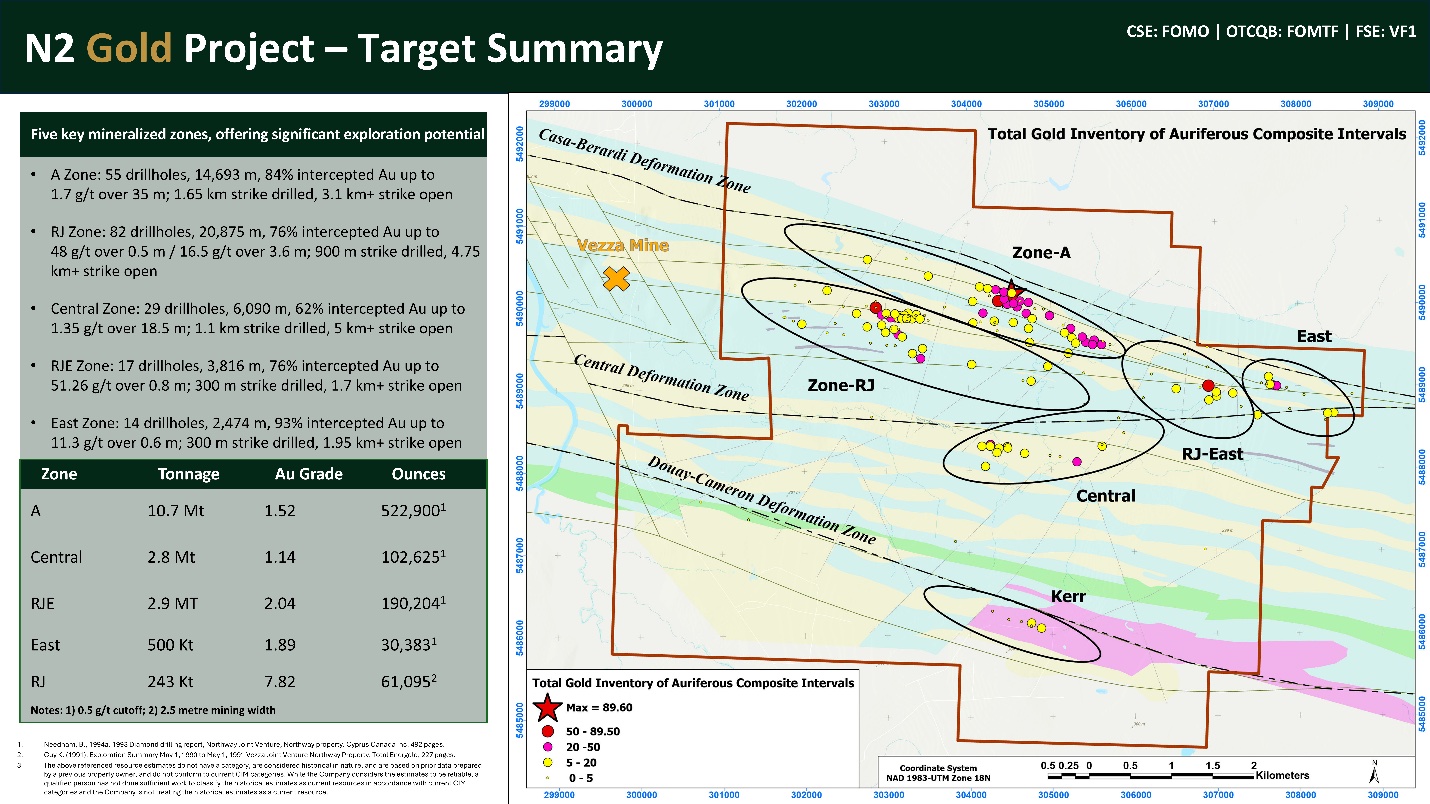Expand the Total Gold Inventory legend box
This screenshot has height=804, width=1430.
[x=695, y=682]
